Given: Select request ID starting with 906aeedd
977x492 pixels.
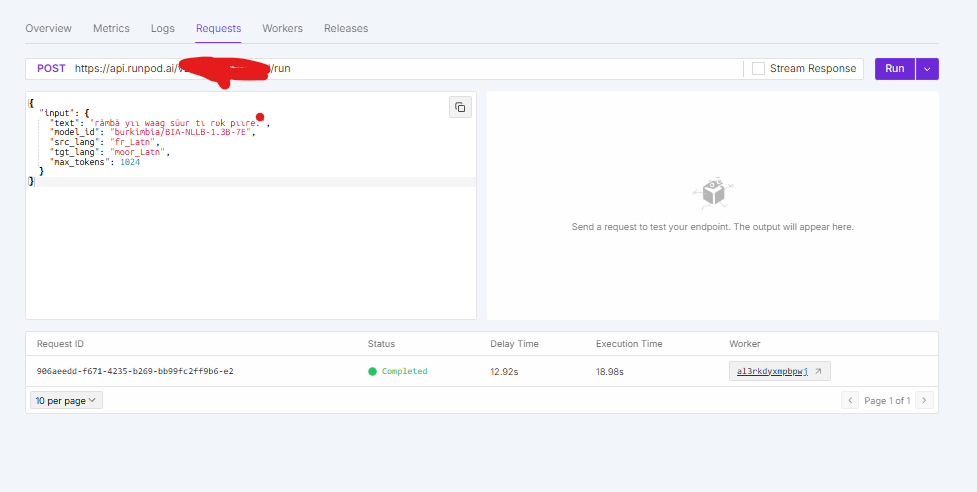Looking at the screenshot, I should [x=135, y=371].
